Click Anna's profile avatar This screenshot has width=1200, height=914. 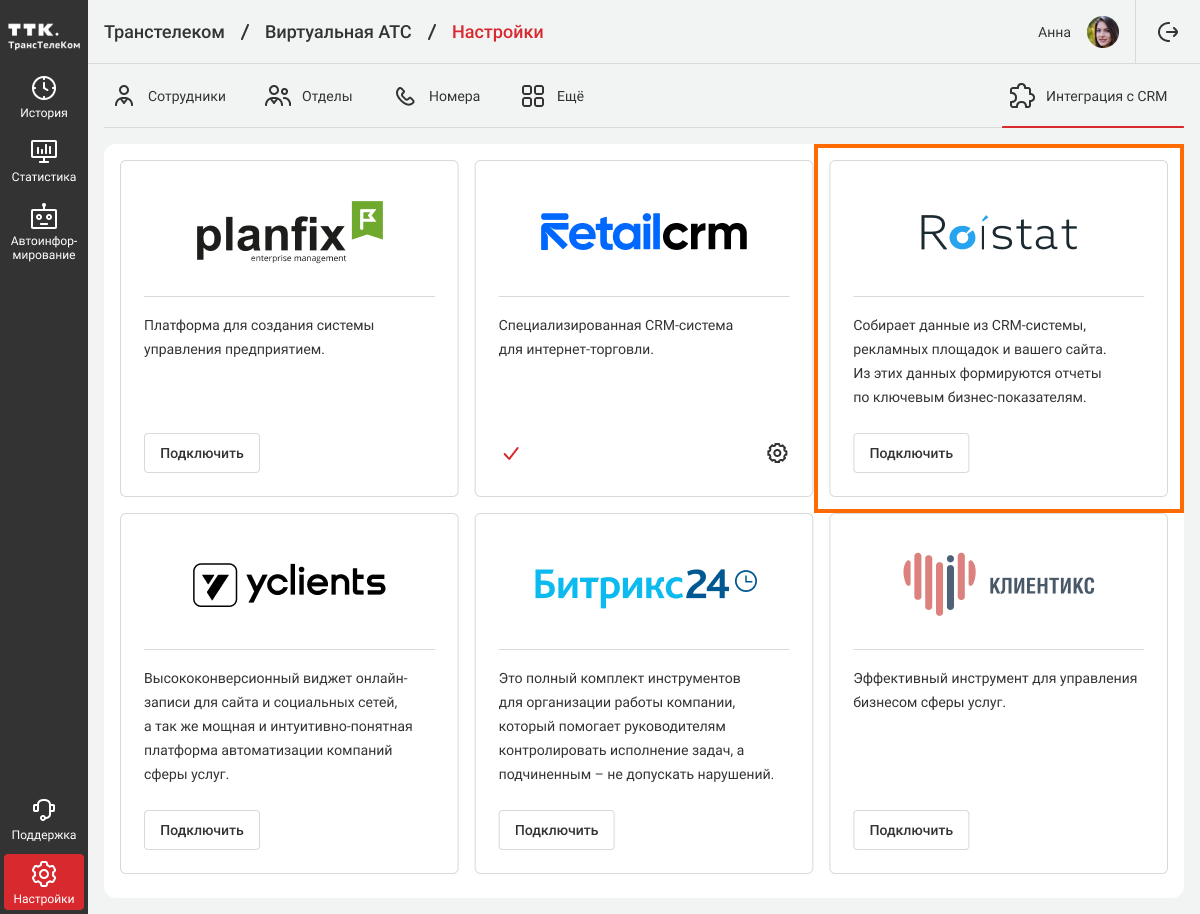pyautogui.click(x=1102, y=32)
